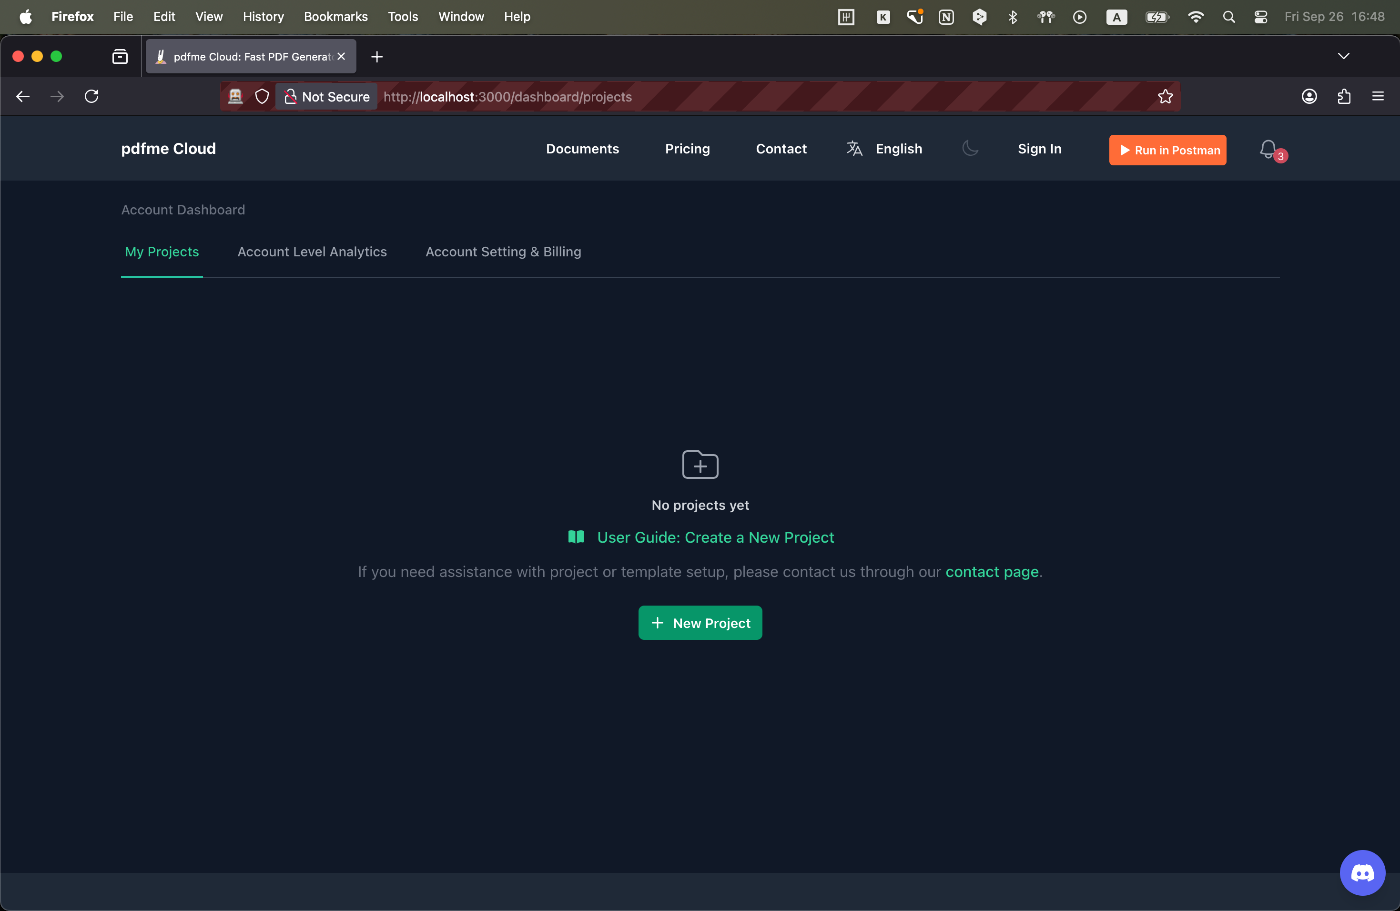Open Wi-Fi status in the menu bar
The width and height of the screenshot is (1400, 911).
point(1196,17)
